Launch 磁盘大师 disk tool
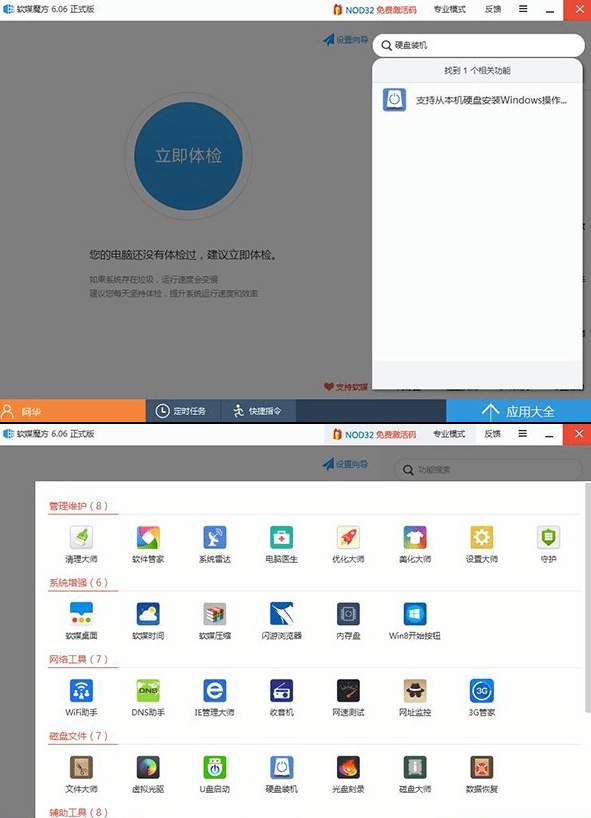This screenshot has height=818, width=591. [415, 774]
